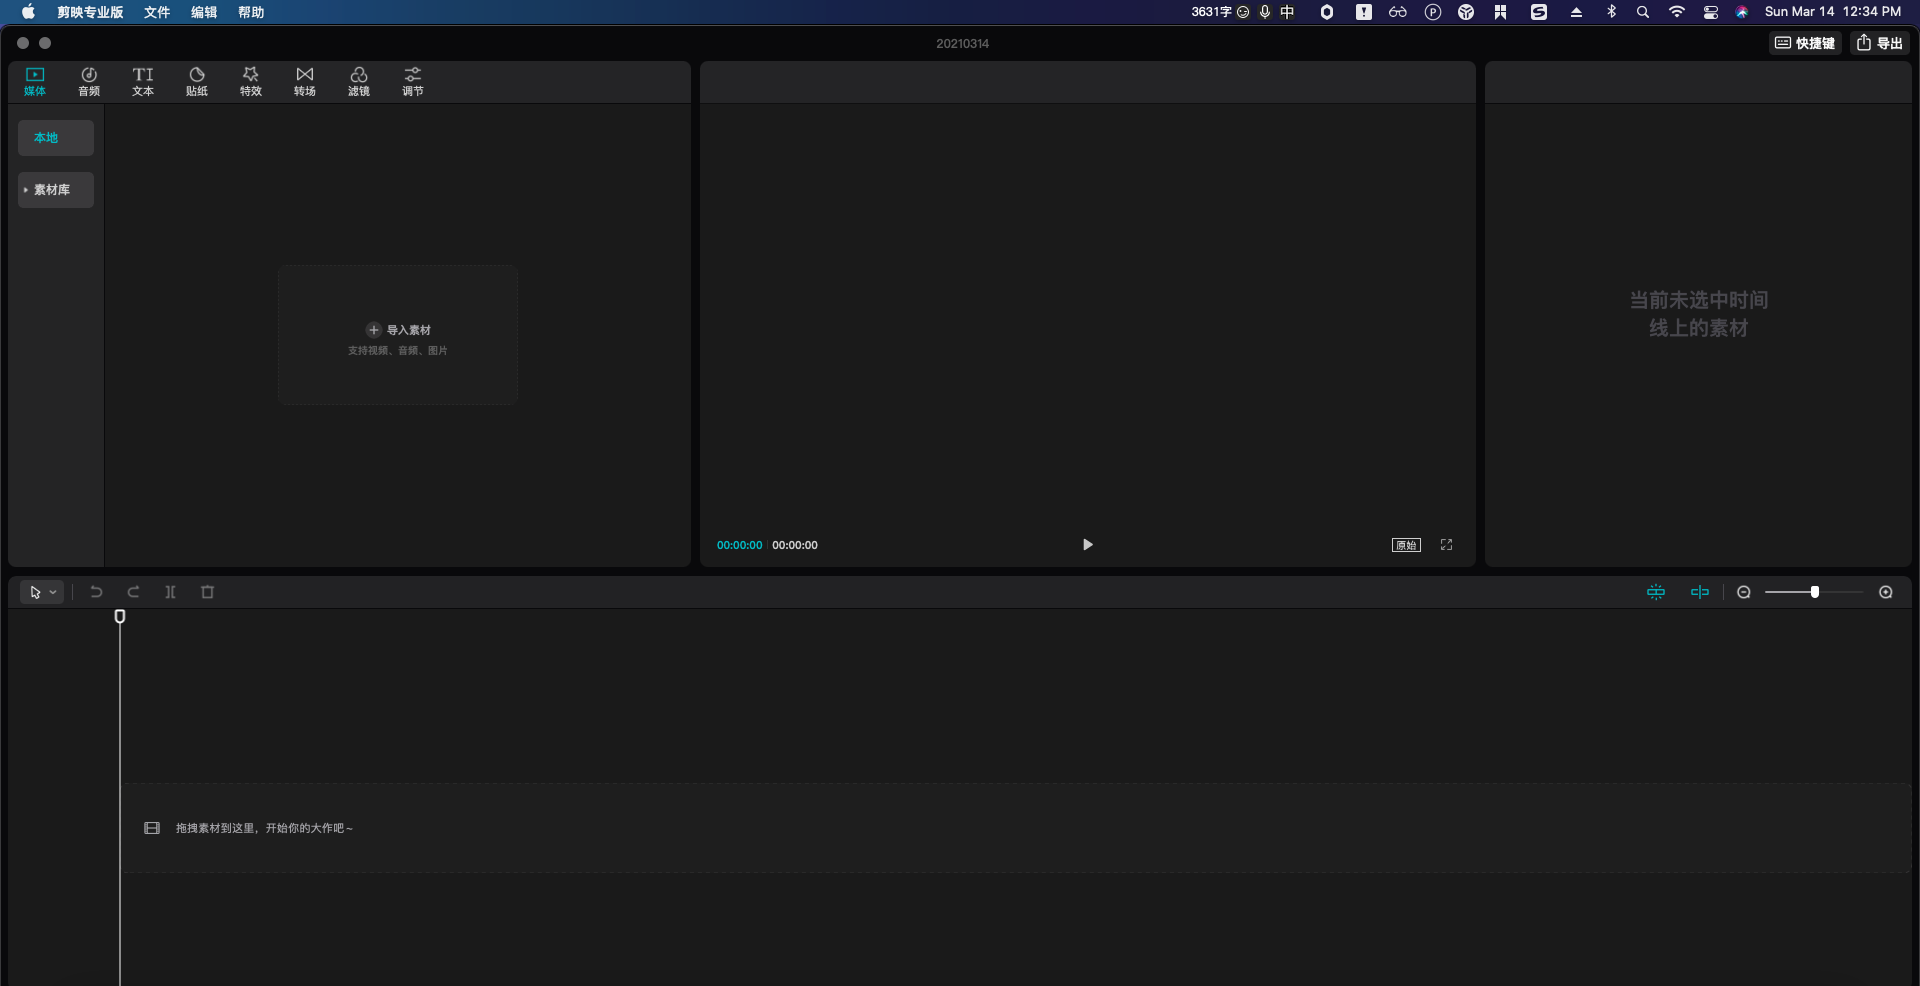Image resolution: width=1920 pixels, height=986 pixels.
Task: Click the timeline playhead marker
Action: point(120,617)
